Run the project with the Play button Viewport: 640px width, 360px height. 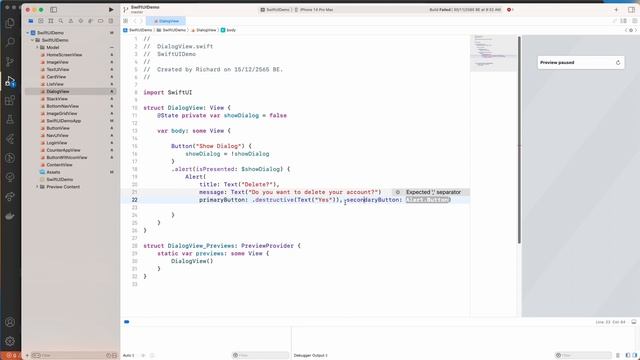111,9
